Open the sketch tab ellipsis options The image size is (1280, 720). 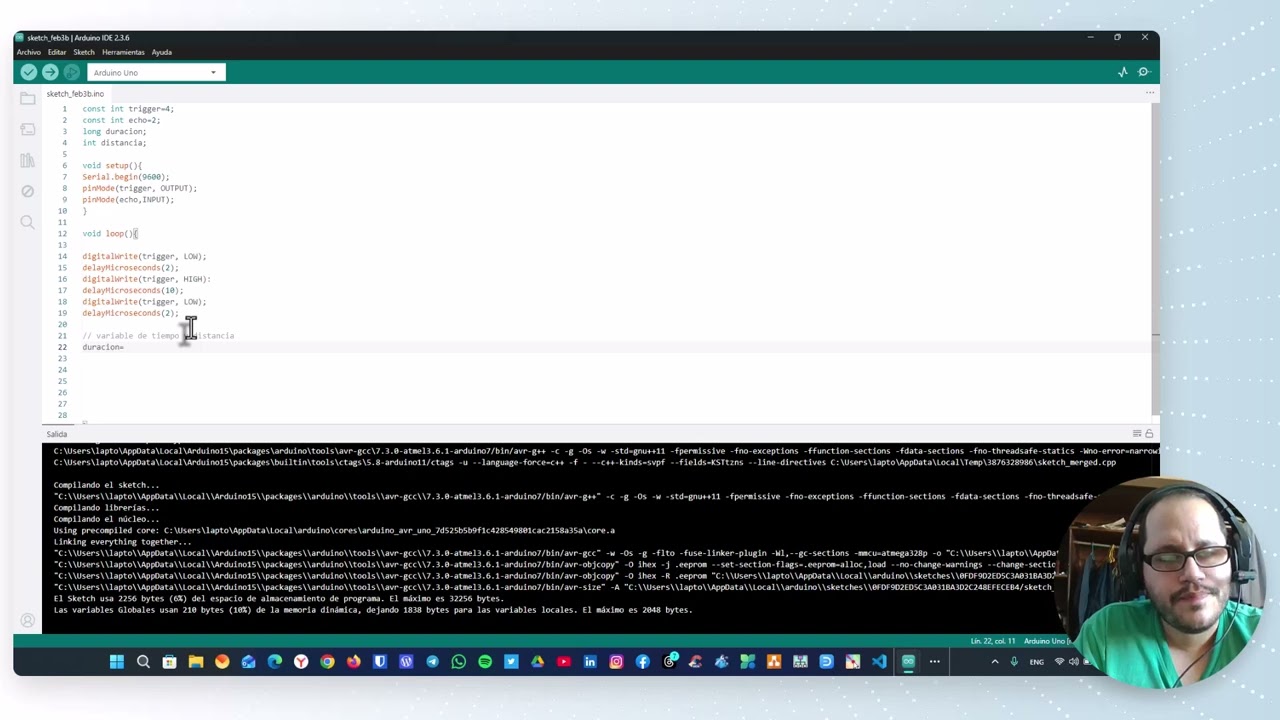pyautogui.click(x=1150, y=93)
